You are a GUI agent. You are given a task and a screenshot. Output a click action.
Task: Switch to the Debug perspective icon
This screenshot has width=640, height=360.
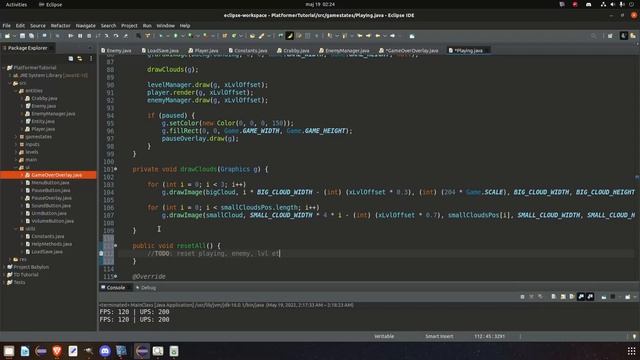point(633,36)
